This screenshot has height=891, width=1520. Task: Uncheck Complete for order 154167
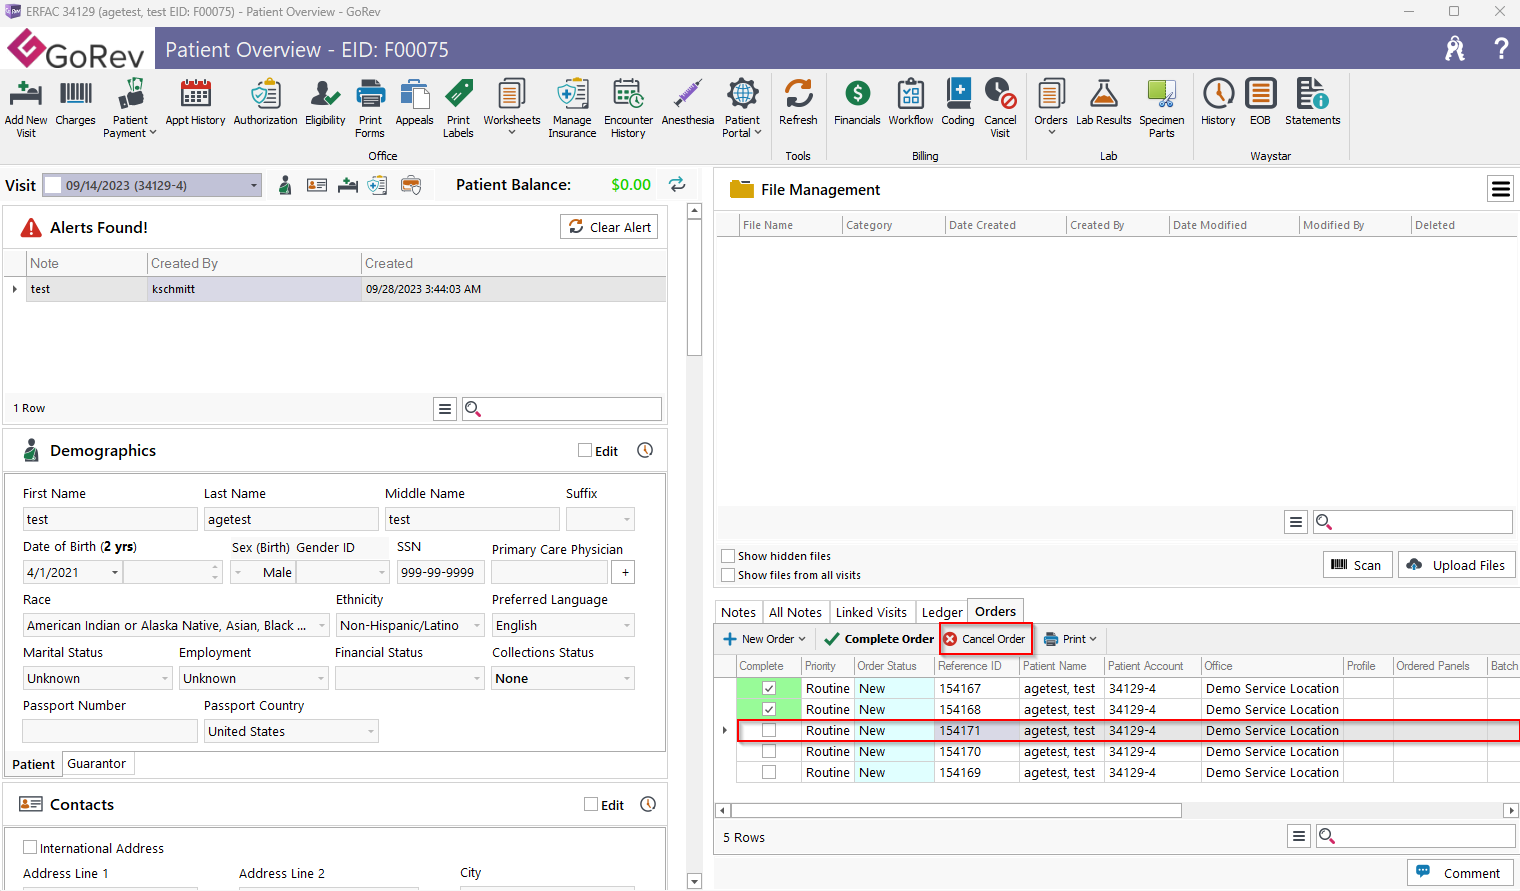(x=769, y=688)
